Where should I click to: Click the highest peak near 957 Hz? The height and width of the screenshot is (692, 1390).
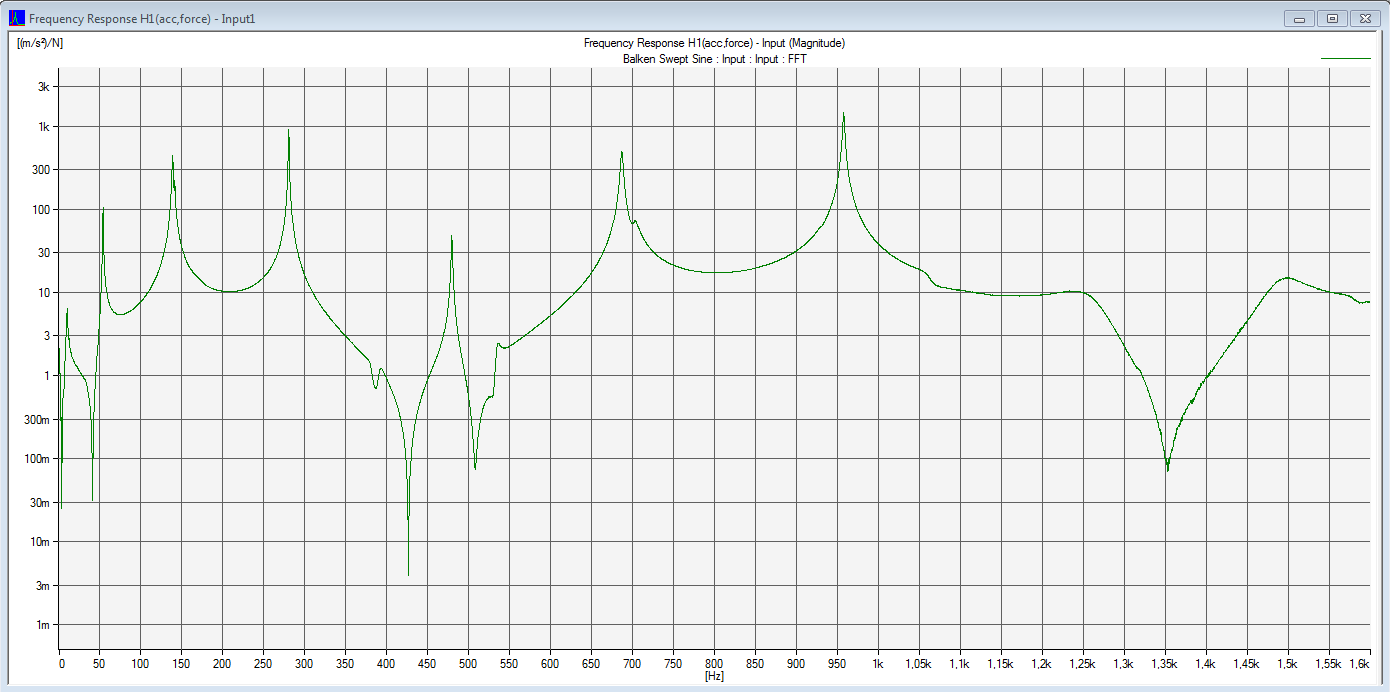[843, 115]
